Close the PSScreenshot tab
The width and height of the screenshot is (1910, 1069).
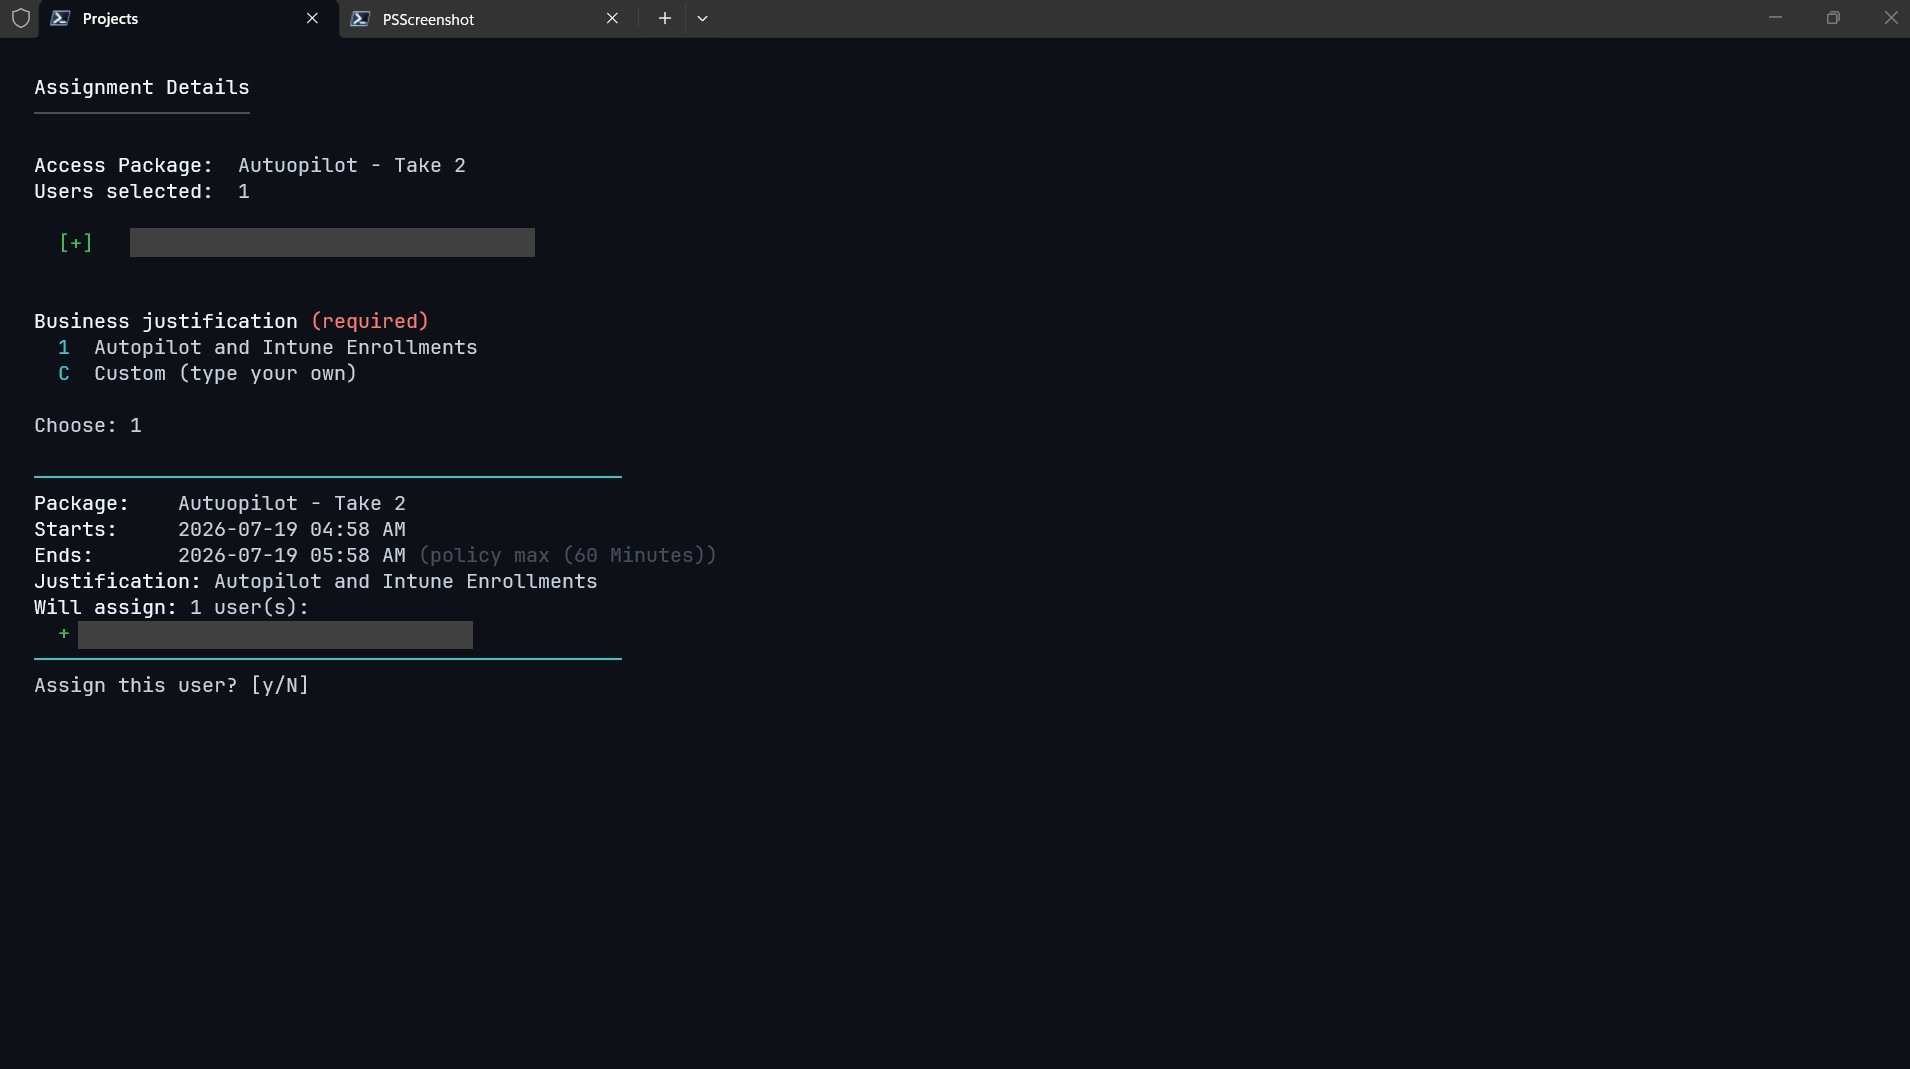612,19
